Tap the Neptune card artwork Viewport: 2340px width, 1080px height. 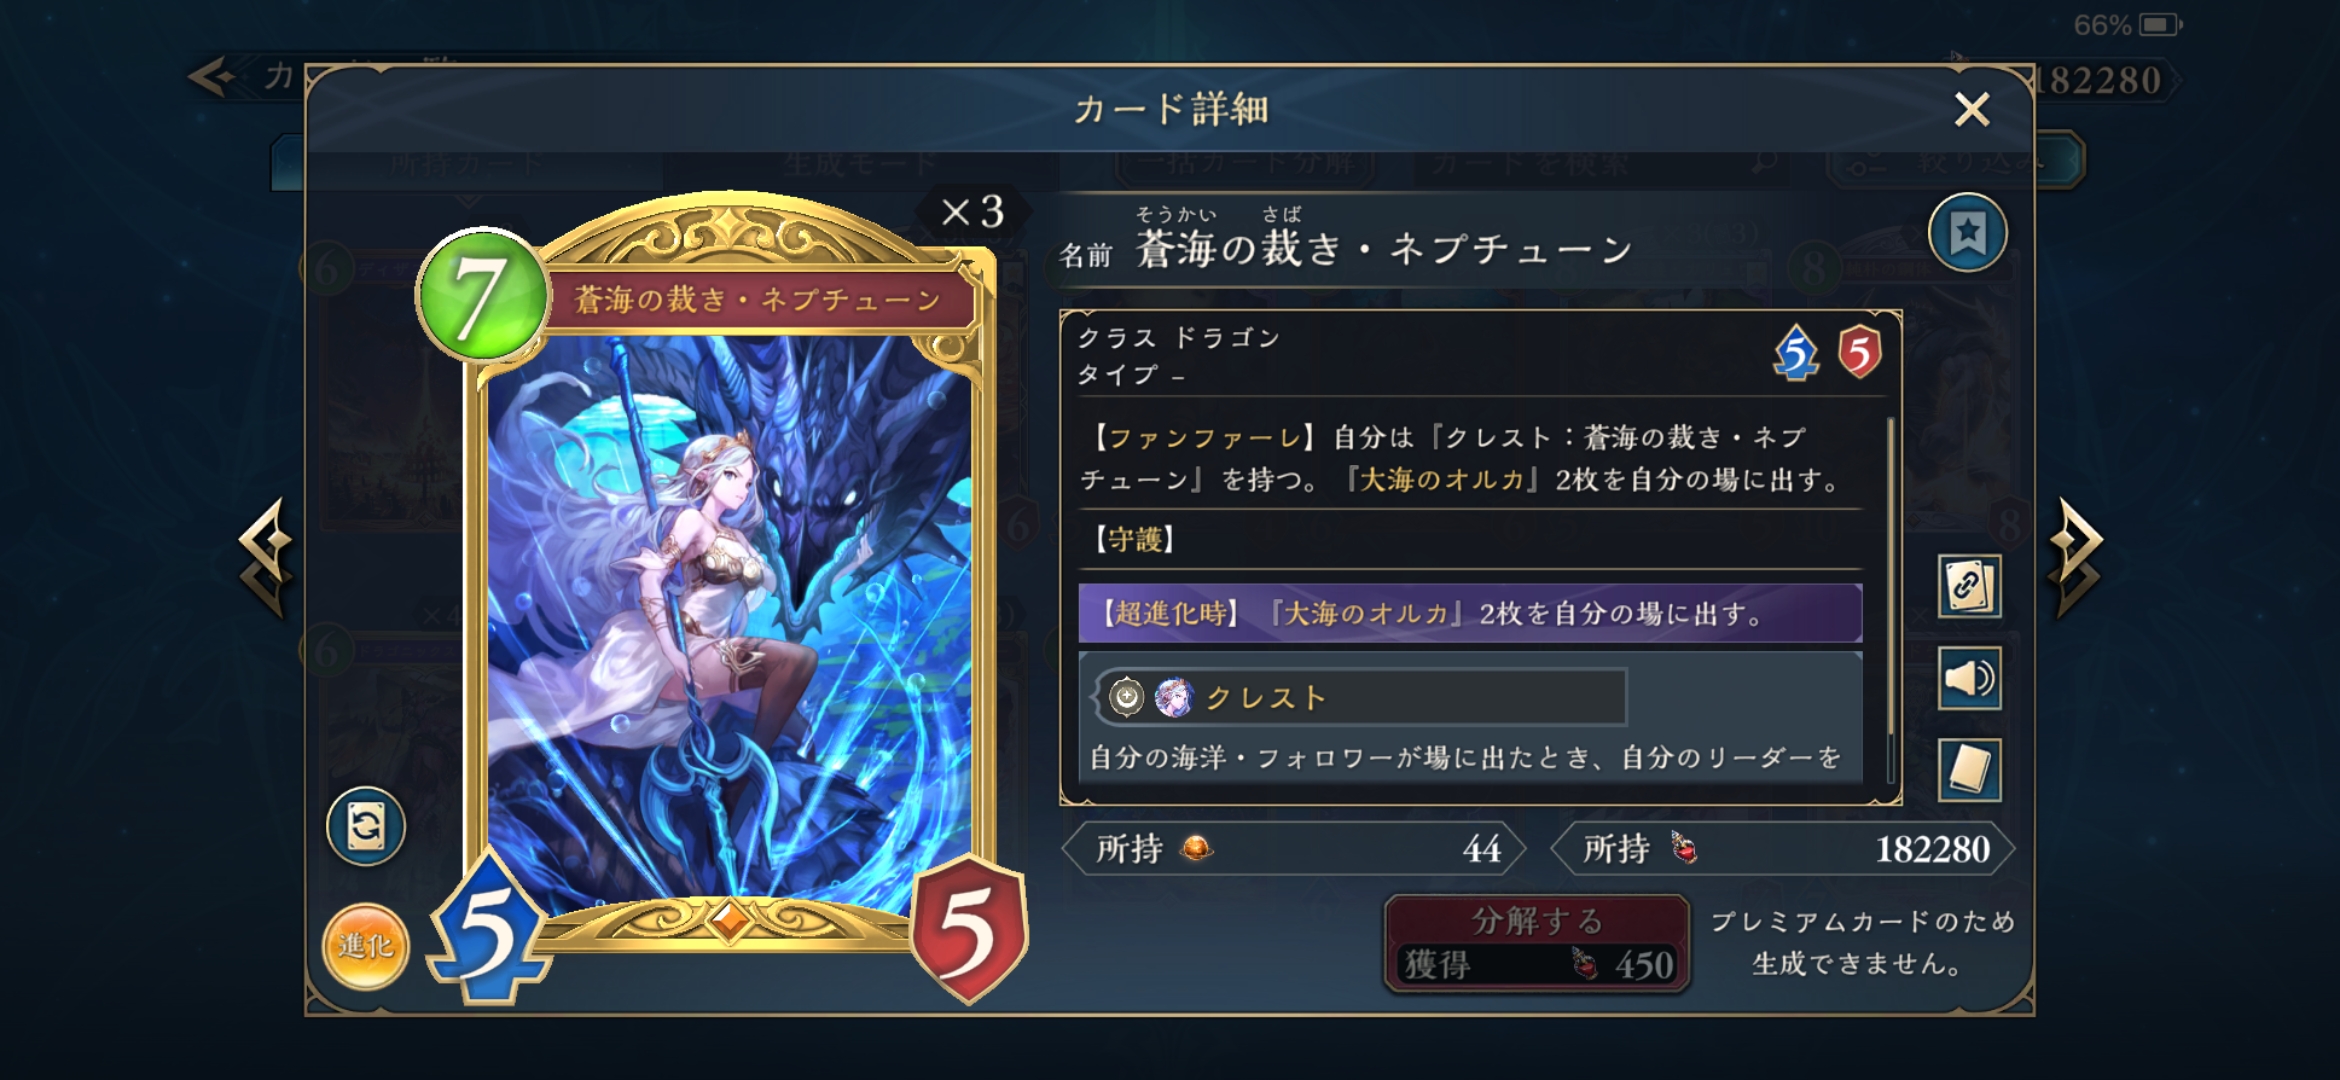pyautogui.click(x=729, y=620)
